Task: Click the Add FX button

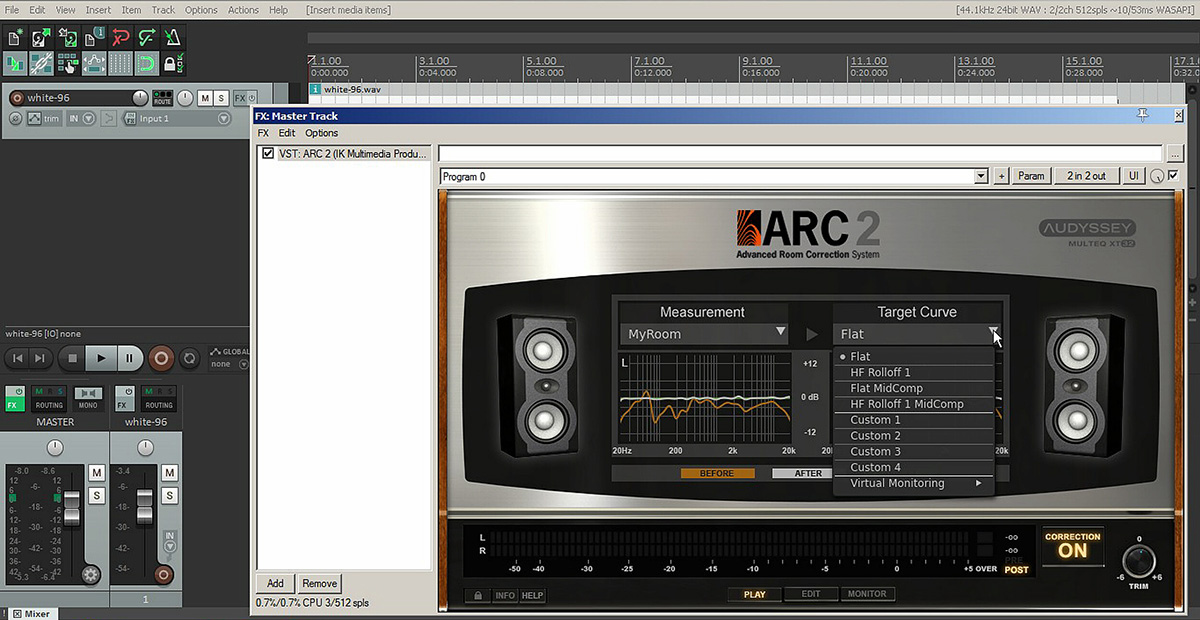Action: (x=275, y=583)
